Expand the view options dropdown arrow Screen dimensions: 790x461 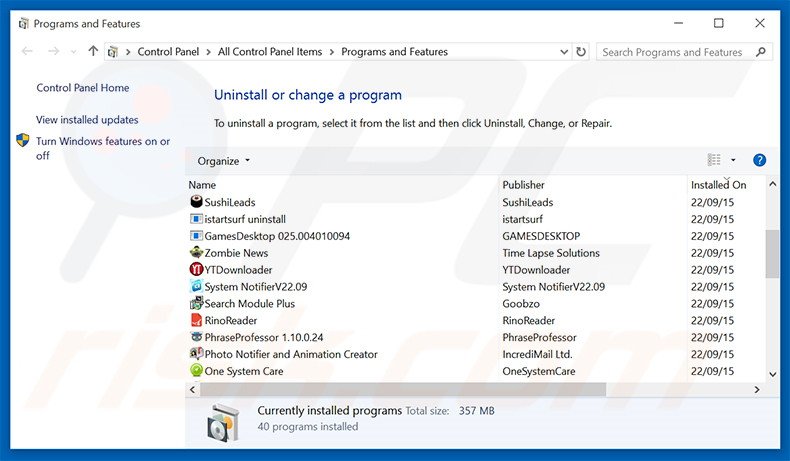point(733,160)
